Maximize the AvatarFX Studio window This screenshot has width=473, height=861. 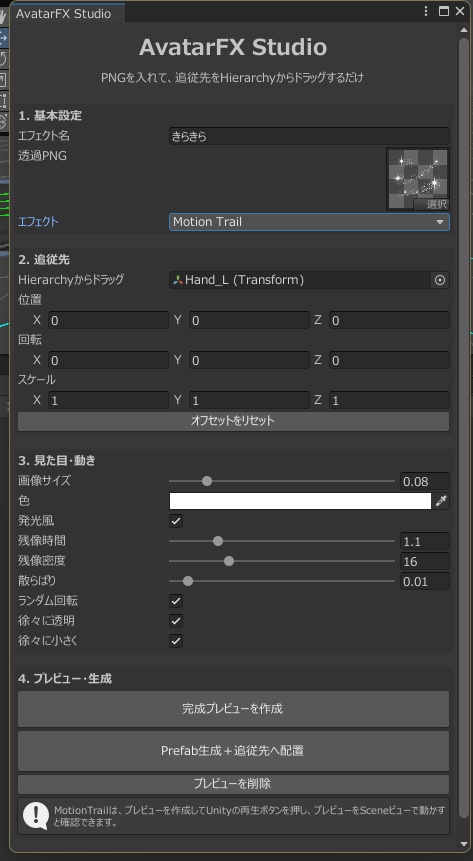coord(443,11)
